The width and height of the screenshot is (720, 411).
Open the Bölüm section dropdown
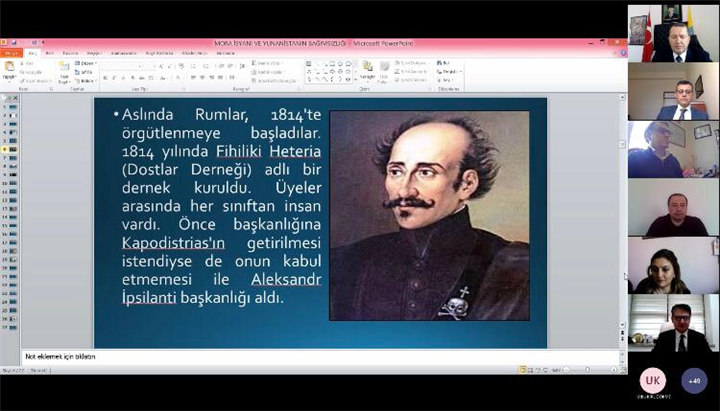coord(86,81)
